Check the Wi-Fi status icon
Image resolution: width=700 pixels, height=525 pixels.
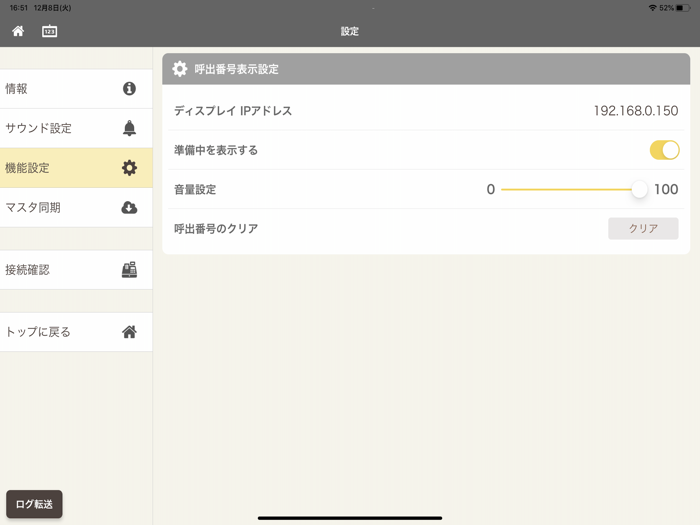point(653,8)
